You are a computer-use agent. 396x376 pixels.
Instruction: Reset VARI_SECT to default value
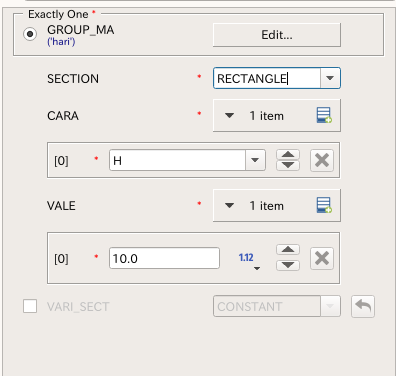[363, 306]
